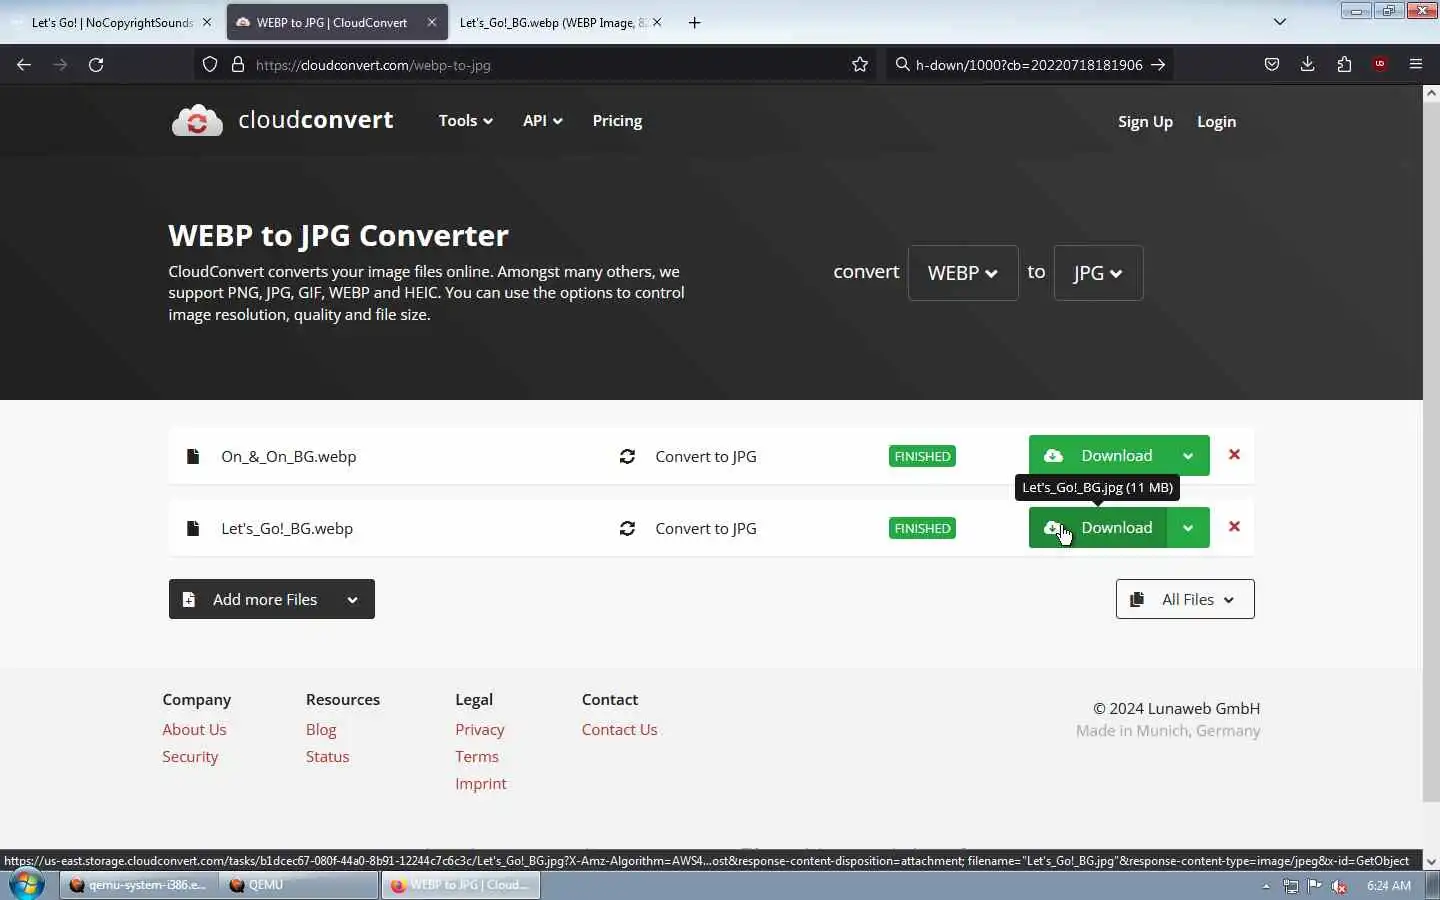Screen dimensions: 1440x900
Task: Click Sign Up in header
Action: click(1145, 122)
